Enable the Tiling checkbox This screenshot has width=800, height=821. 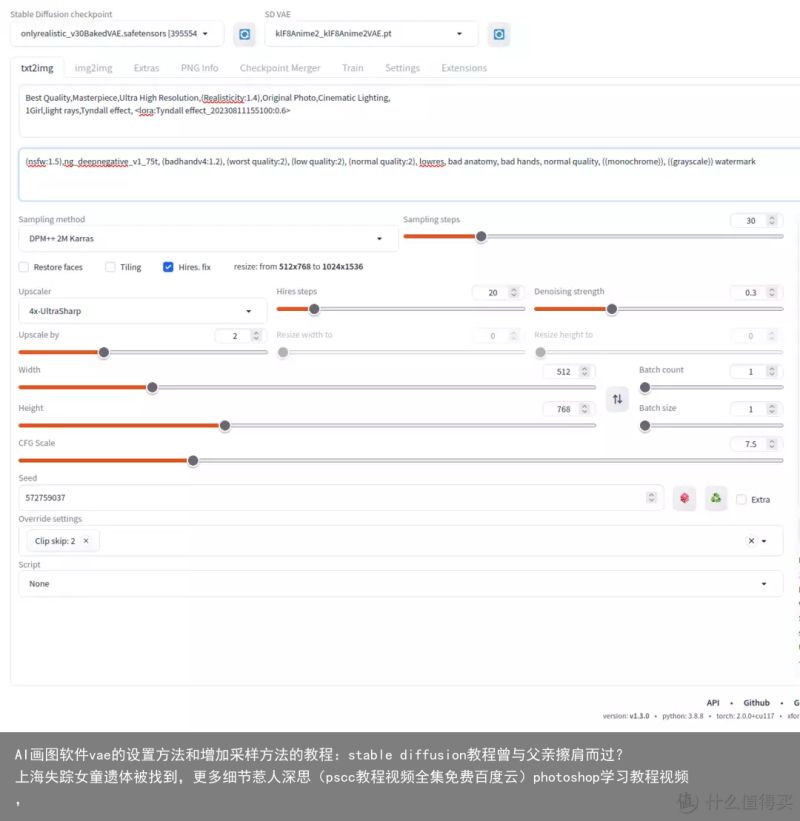[110, 267]
